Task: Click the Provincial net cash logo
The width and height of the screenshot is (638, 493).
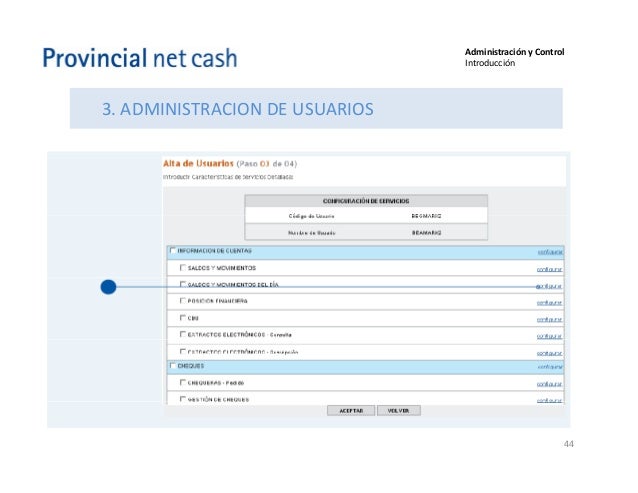Action: coord(140,58)
